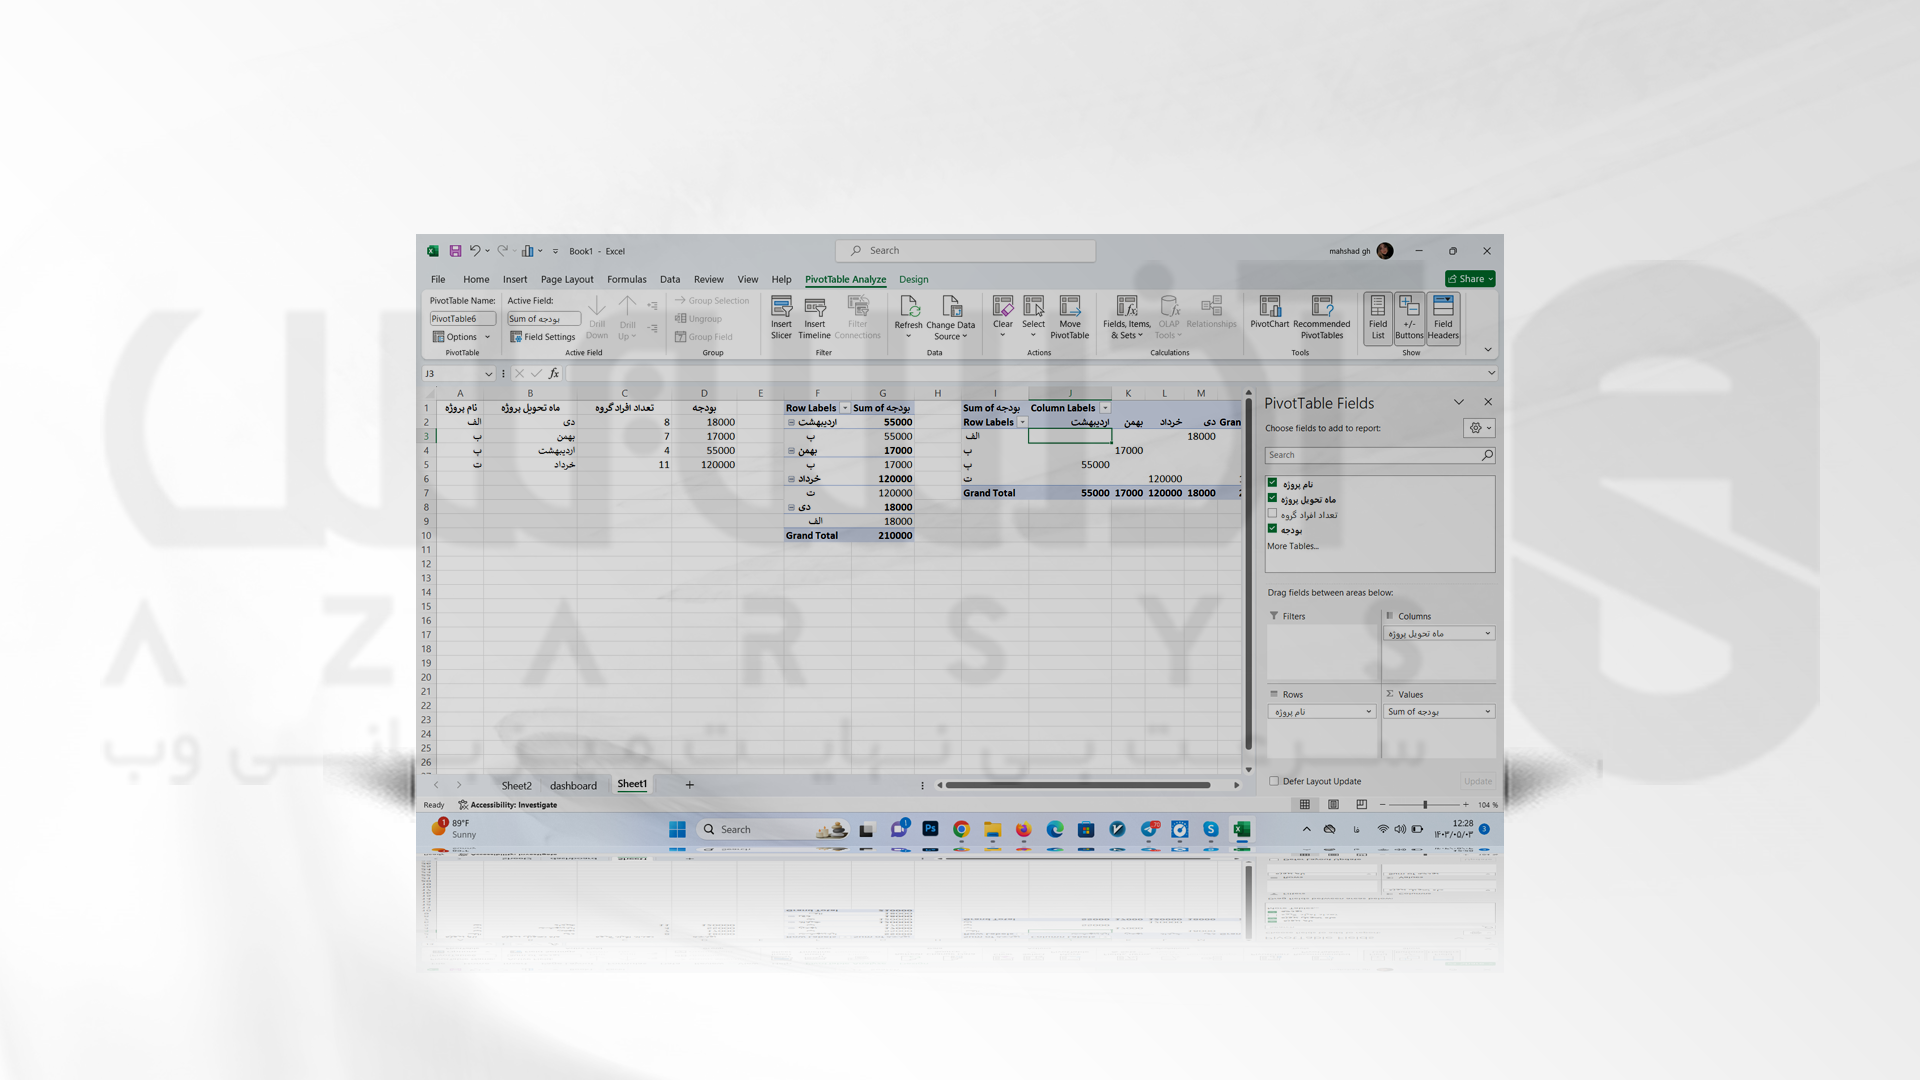Open the File menu
Image resolution: width=1920 pixels, height=1080 pixels.
(438, 280)
